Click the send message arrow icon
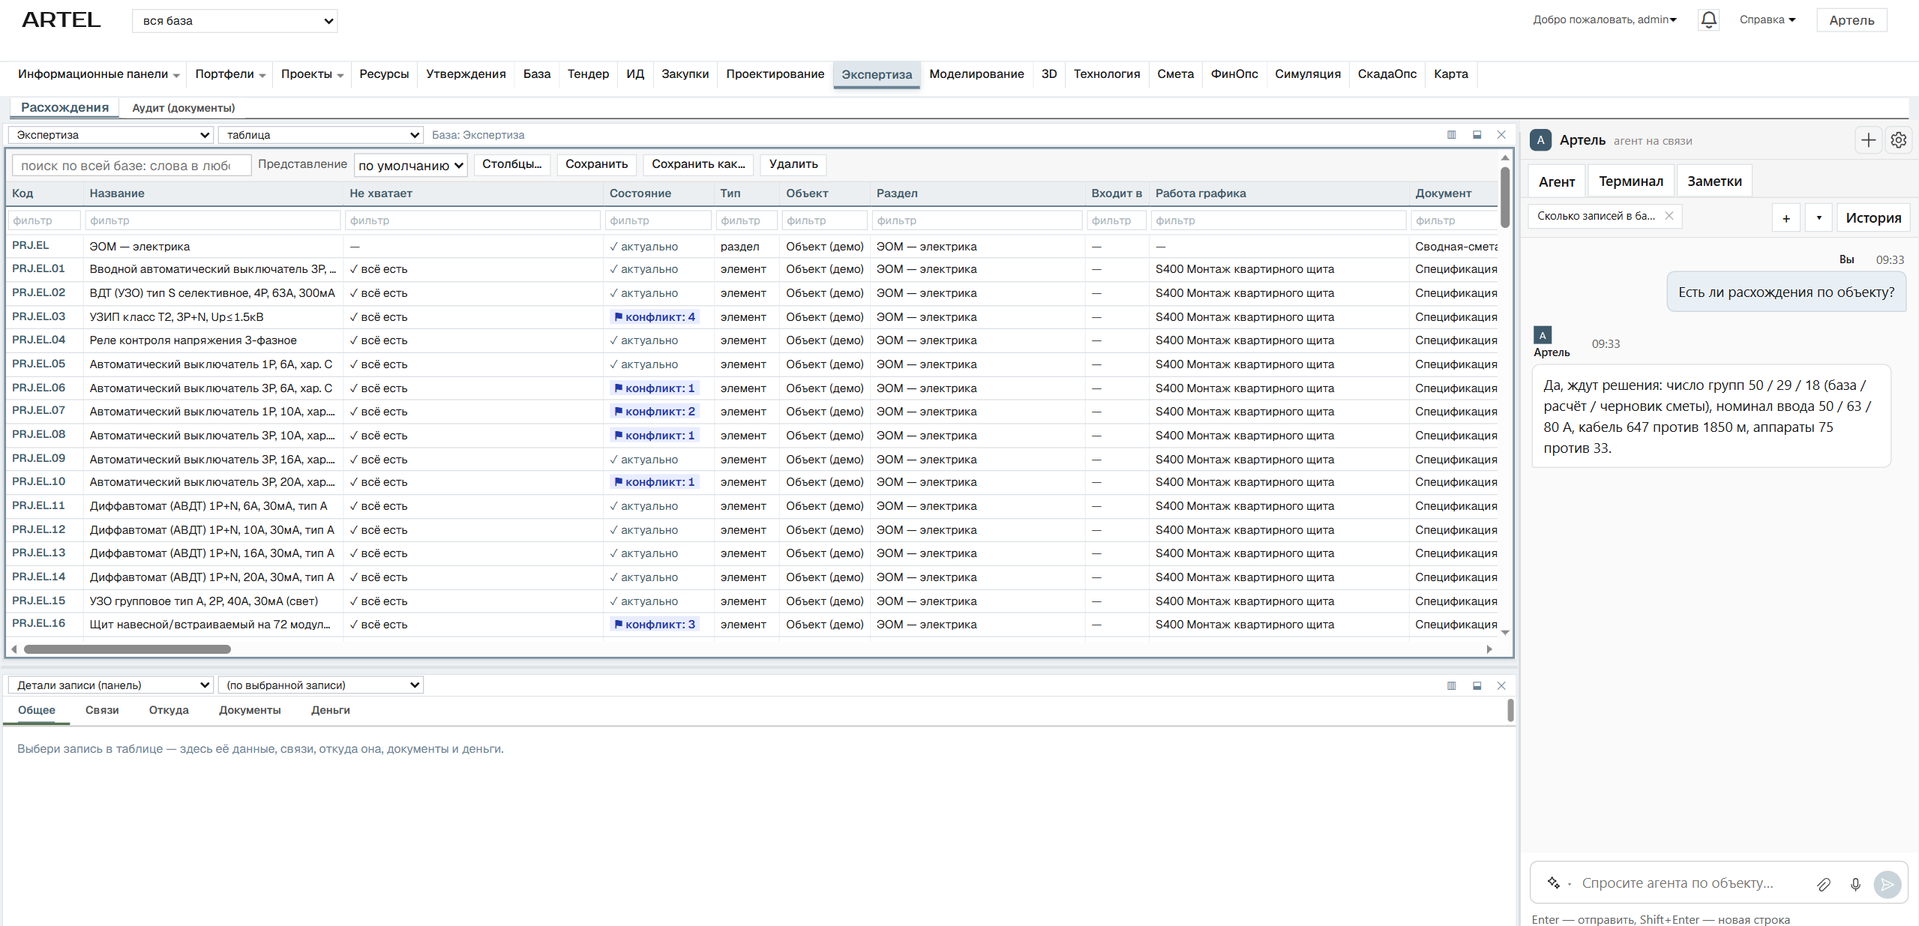Viewport: 1919px width, 926px height. point(1887,884)
